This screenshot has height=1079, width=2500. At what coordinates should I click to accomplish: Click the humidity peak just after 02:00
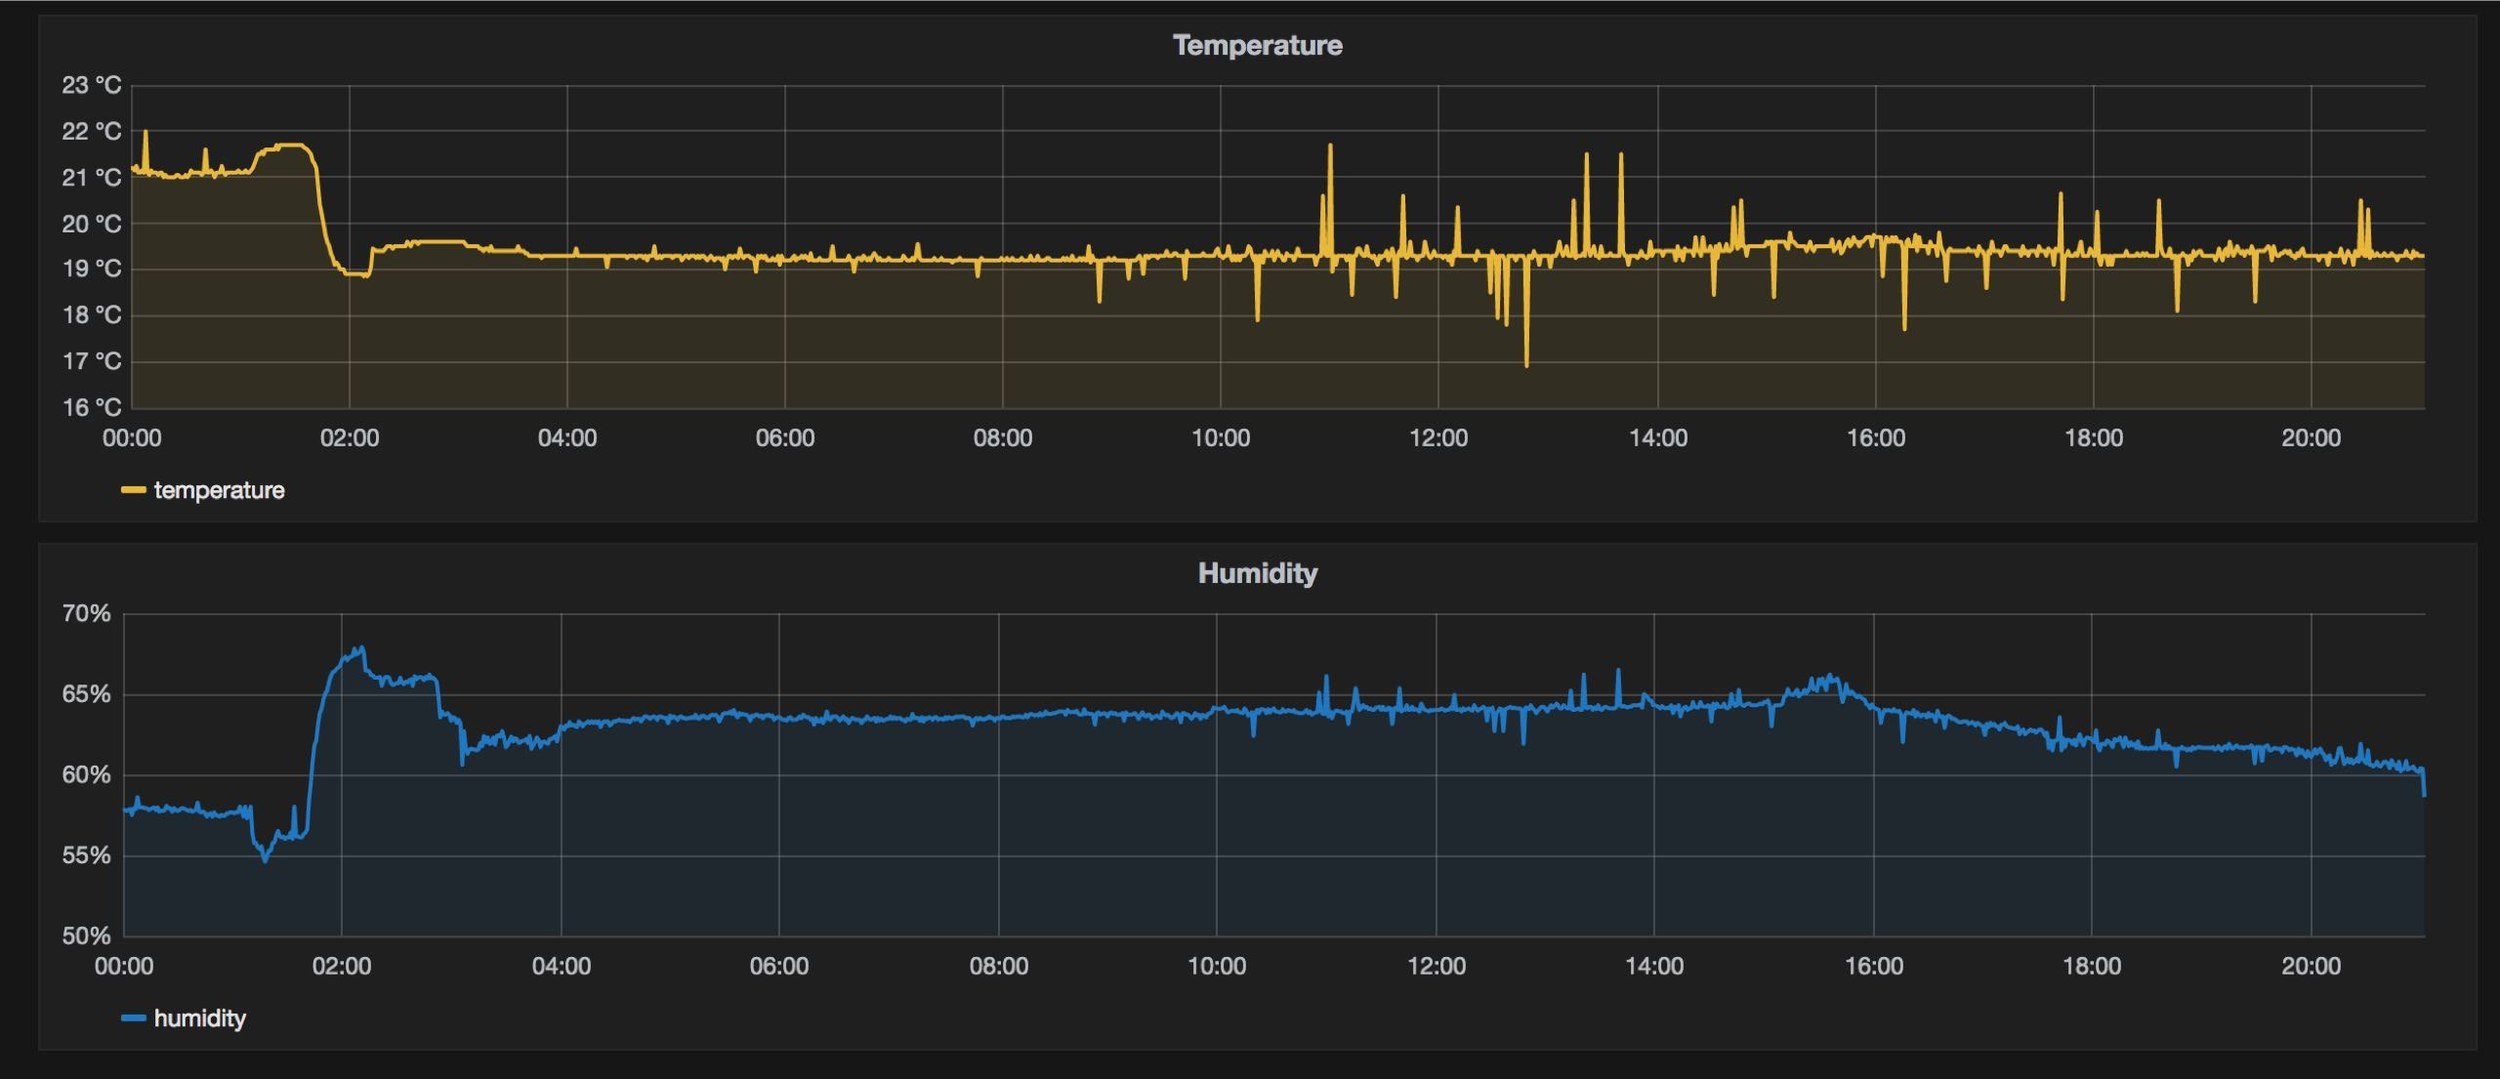361,649
